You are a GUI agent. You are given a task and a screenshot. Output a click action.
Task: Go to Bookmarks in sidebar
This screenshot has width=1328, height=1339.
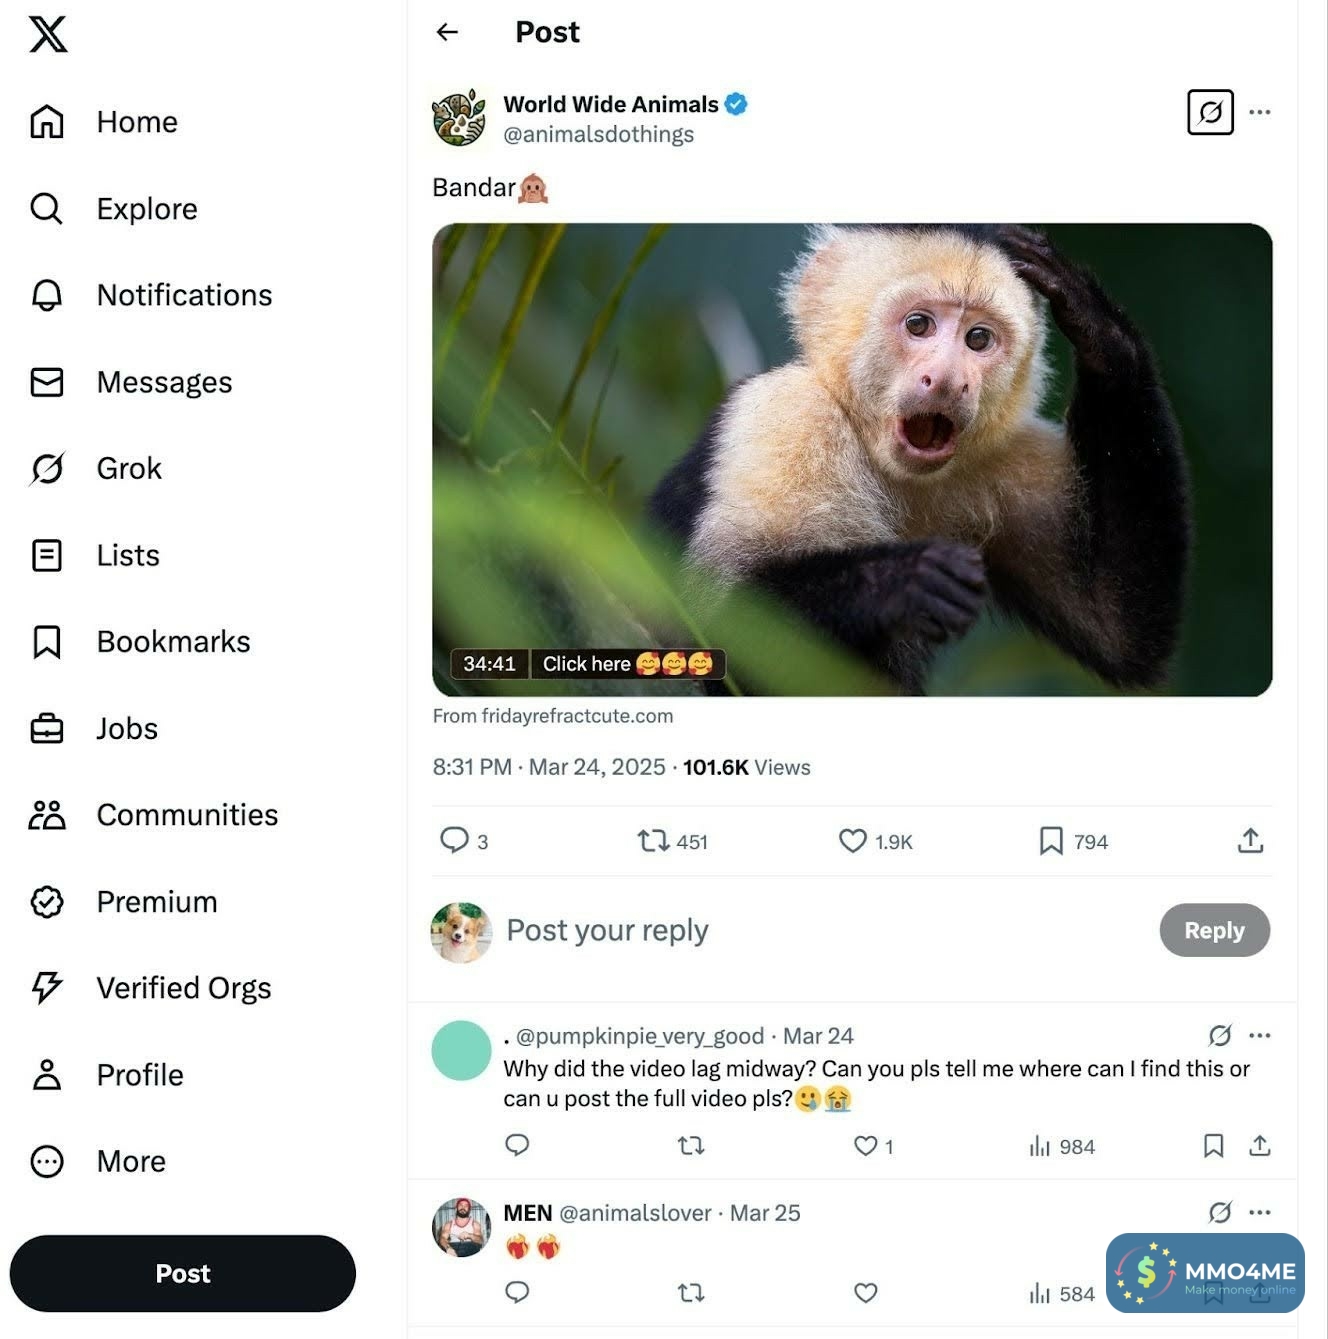pyautogui.click(x=172, y=642)
